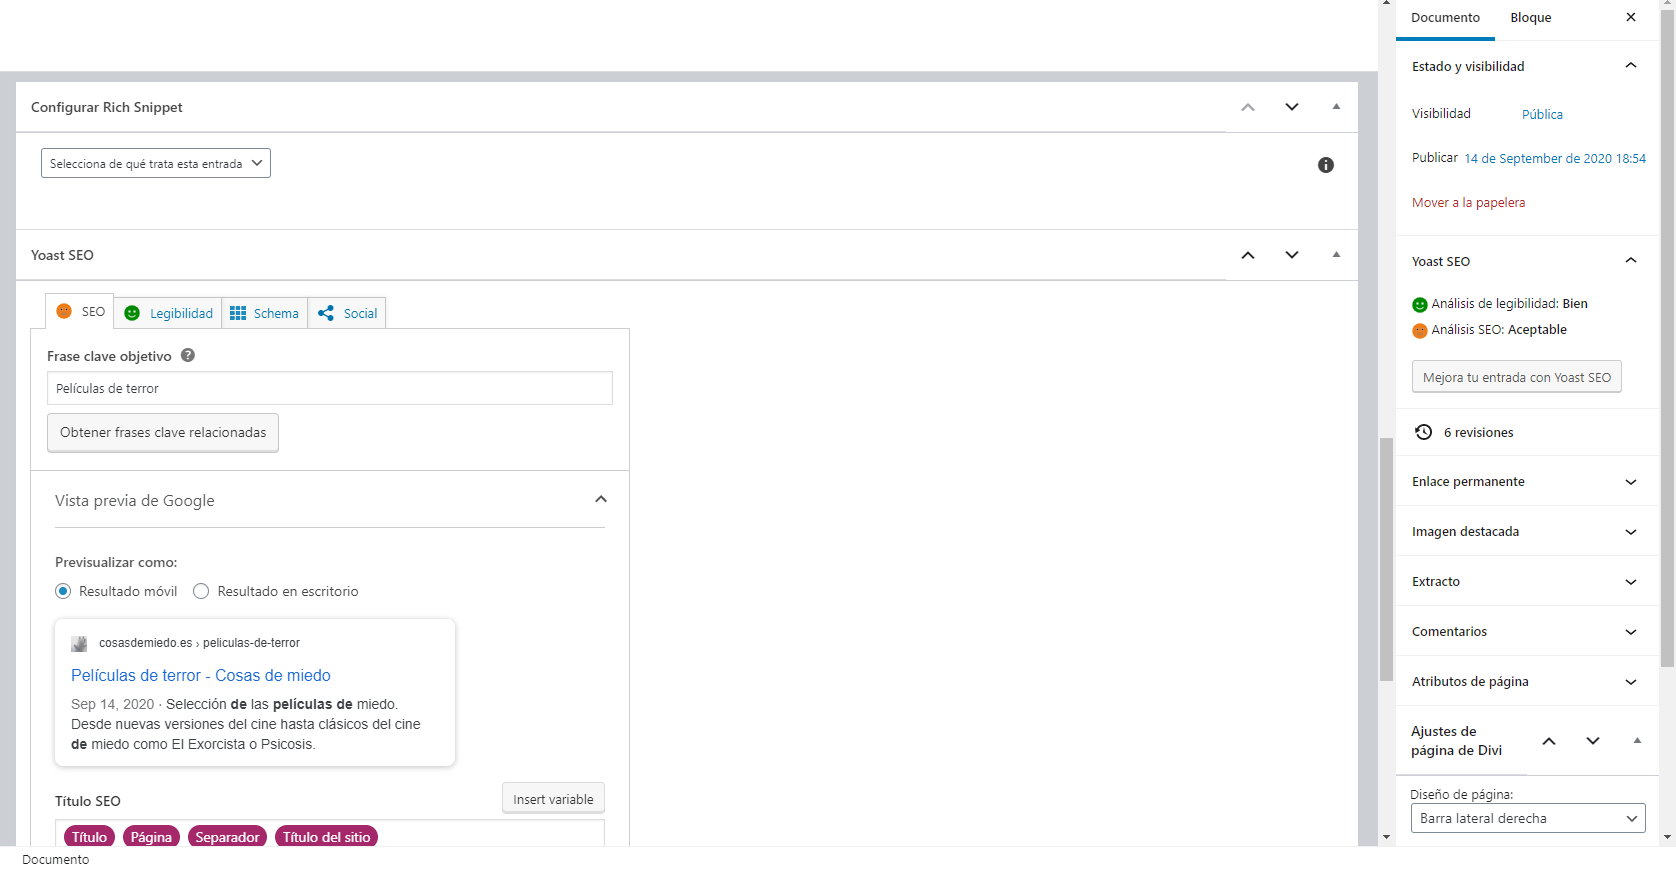Click the Separador variable tag
Screen dimensions: 1676x869
pyautogui.click(x=227, y=837)
